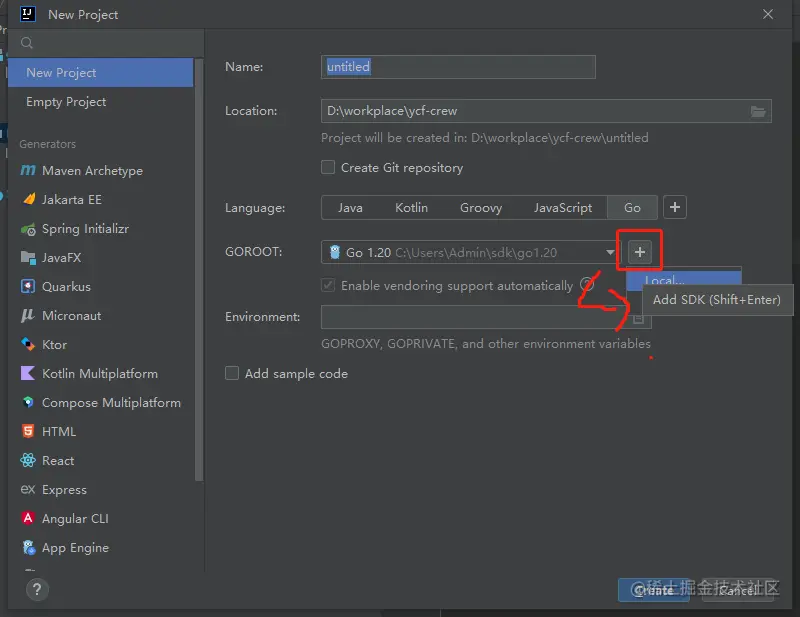Click 'GOPROXY, GOPRIVATE' environment hint text
The width and height of the screenshot is (800, 617).
coord(486,343)
